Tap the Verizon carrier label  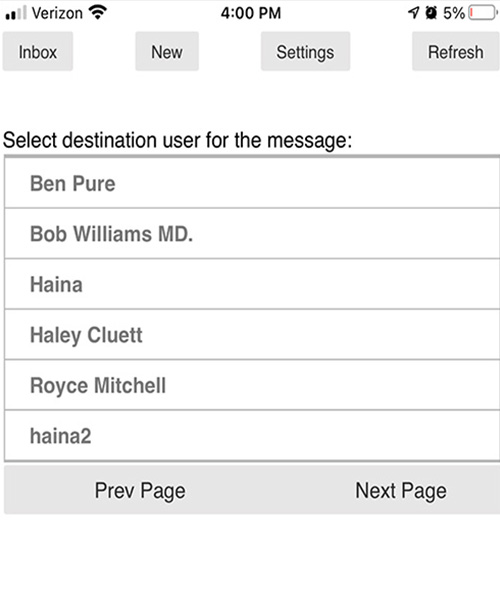coord(57,13)
